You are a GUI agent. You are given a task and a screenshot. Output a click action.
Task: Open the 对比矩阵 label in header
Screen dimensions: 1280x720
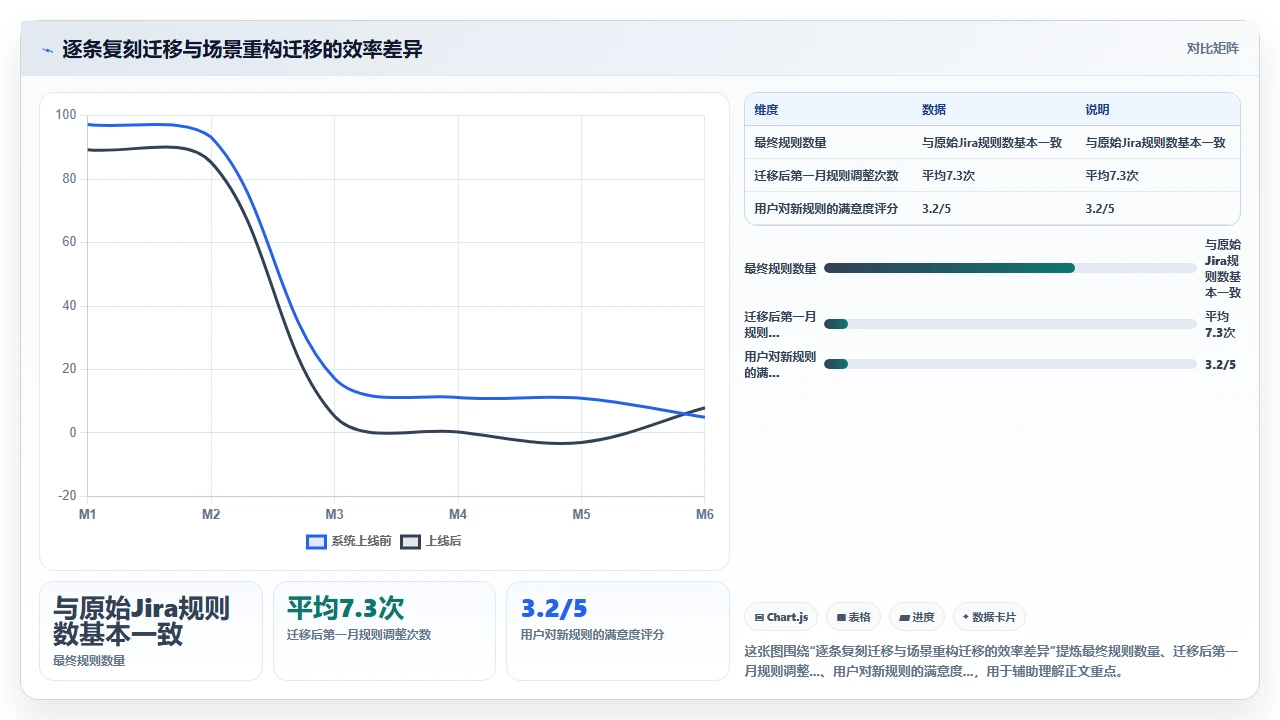1212,48
